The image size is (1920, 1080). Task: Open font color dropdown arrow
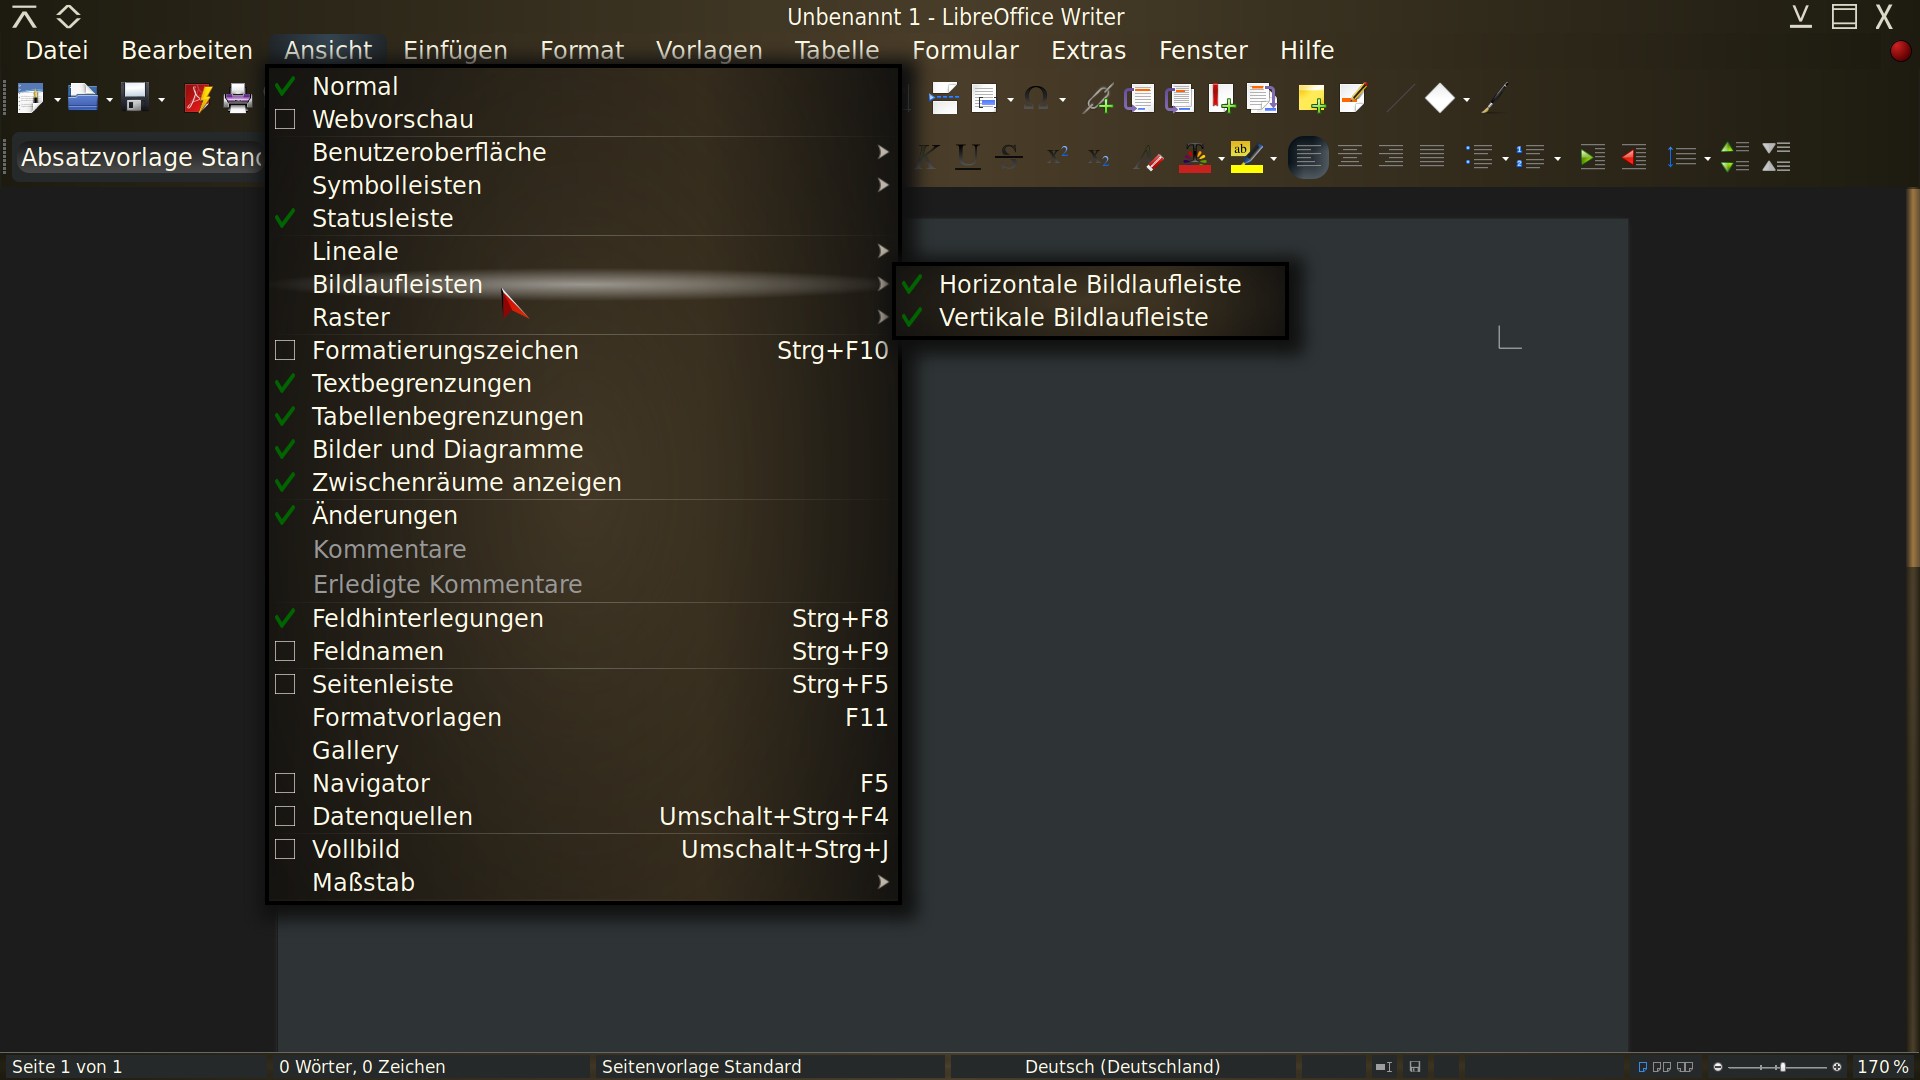[1221, 158]
